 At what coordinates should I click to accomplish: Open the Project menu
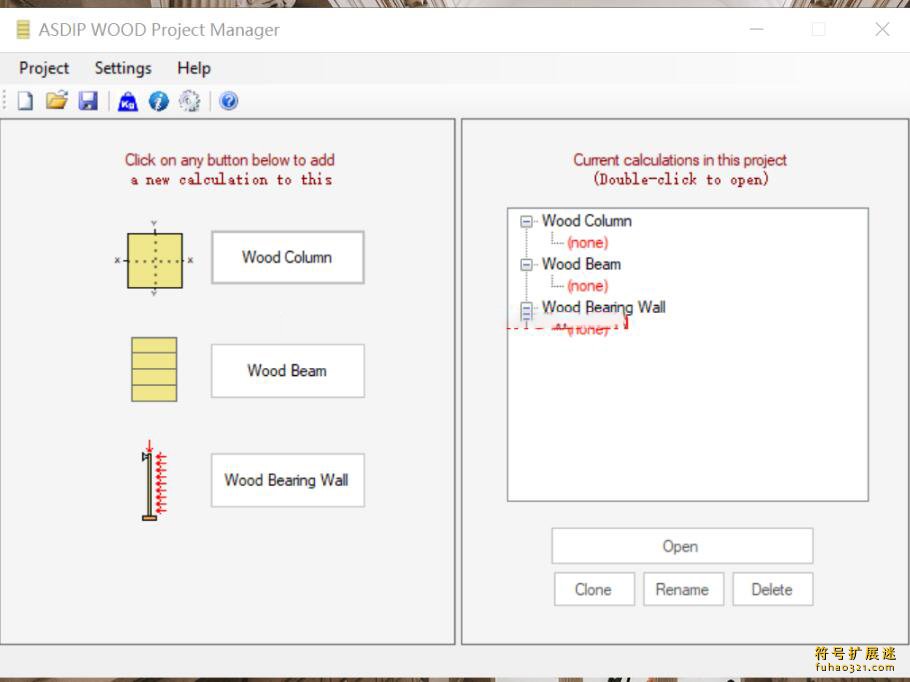click(x=44, y=68)
